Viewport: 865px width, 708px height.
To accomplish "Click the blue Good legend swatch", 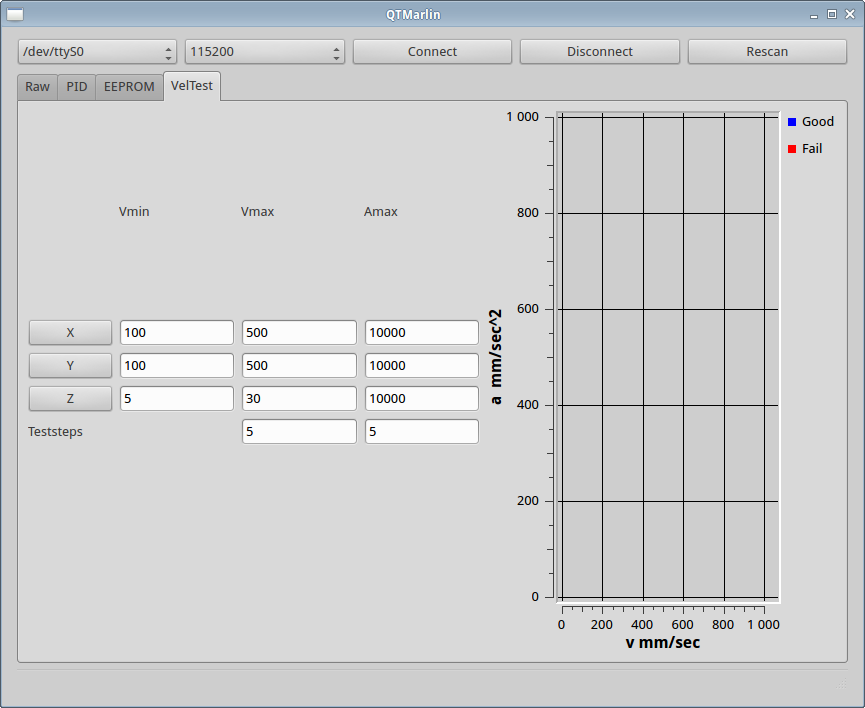I will pos(792,122).
